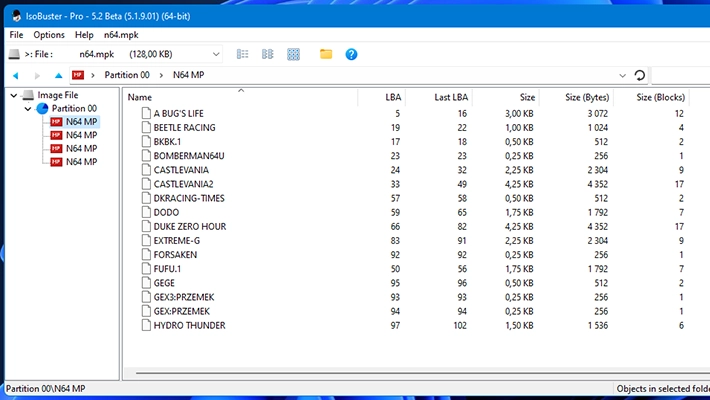This screenshot has width=710, height=400.
Task: Click the IsoBuster app icon in title bar
Action: coord(17,16)
